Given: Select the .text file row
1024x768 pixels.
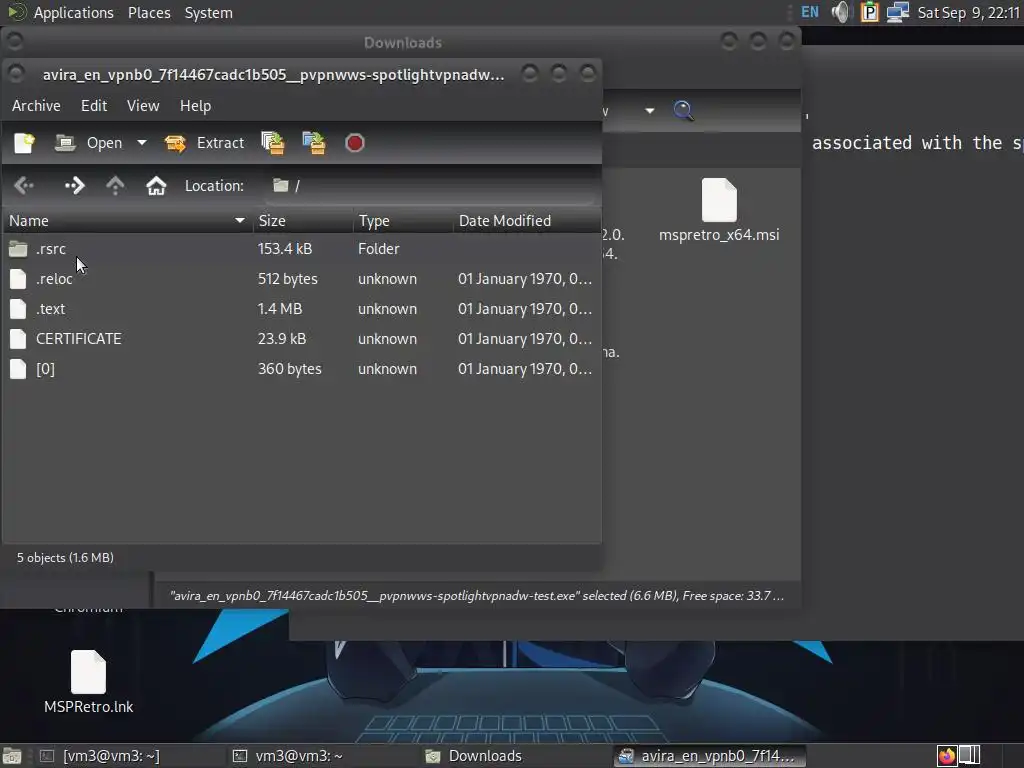Looking at the screenshot, I should [302, 309].
